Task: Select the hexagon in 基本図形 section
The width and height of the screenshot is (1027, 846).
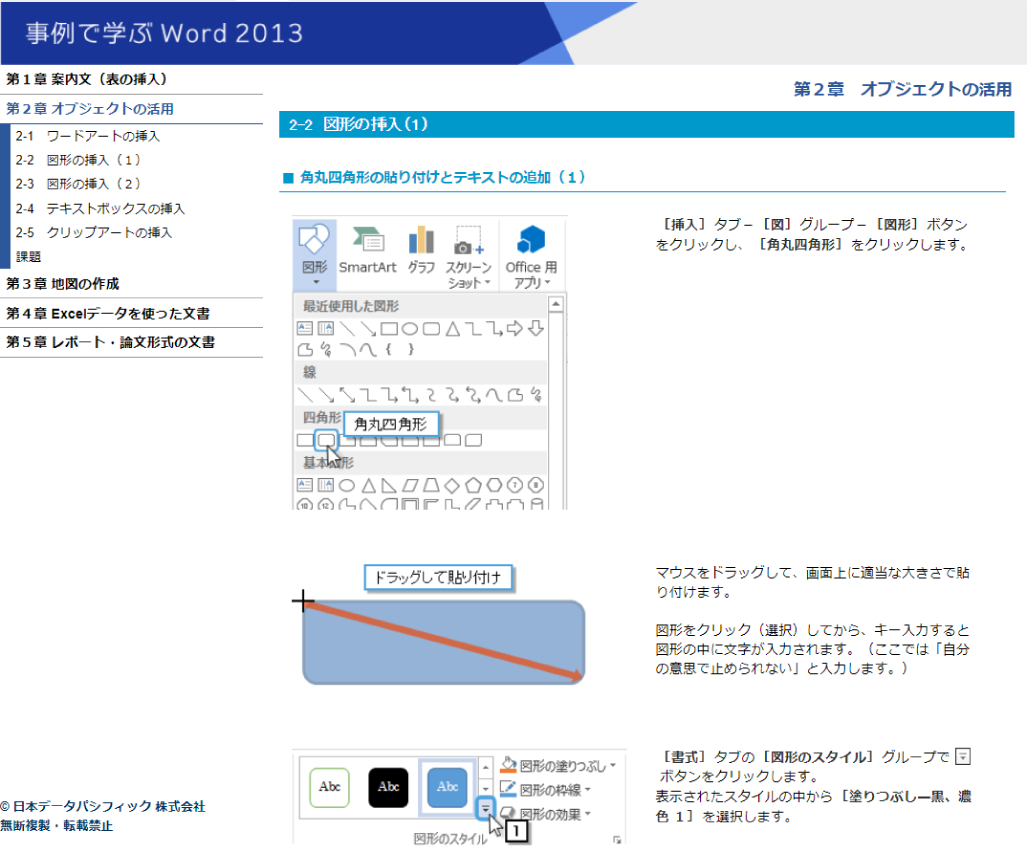Action: [494, 485]
